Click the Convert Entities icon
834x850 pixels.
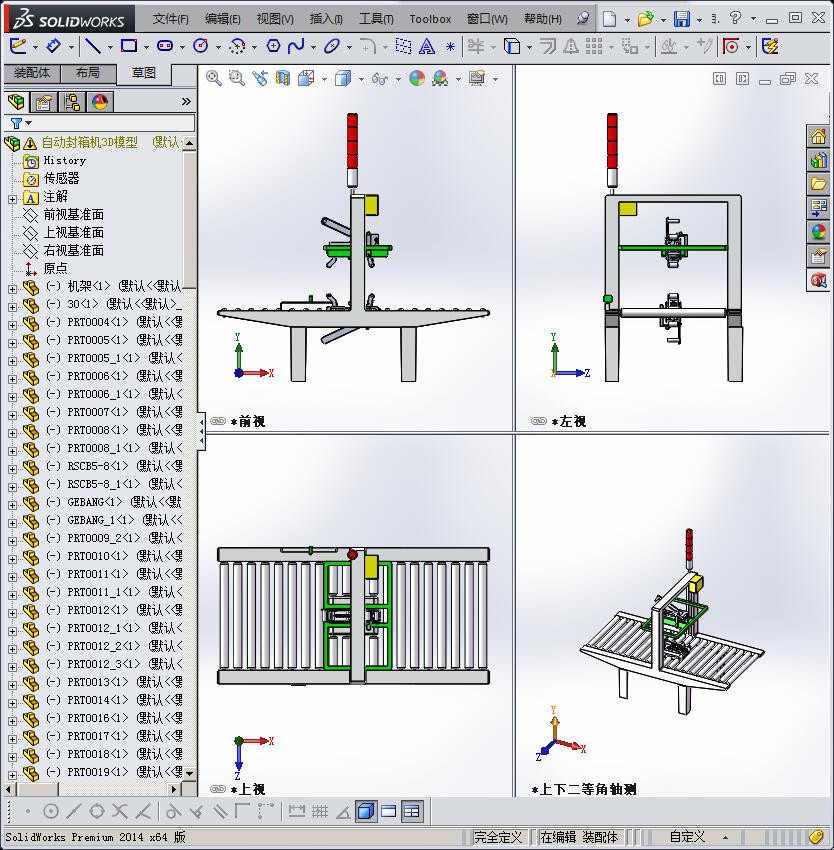(x=512, y=46)
